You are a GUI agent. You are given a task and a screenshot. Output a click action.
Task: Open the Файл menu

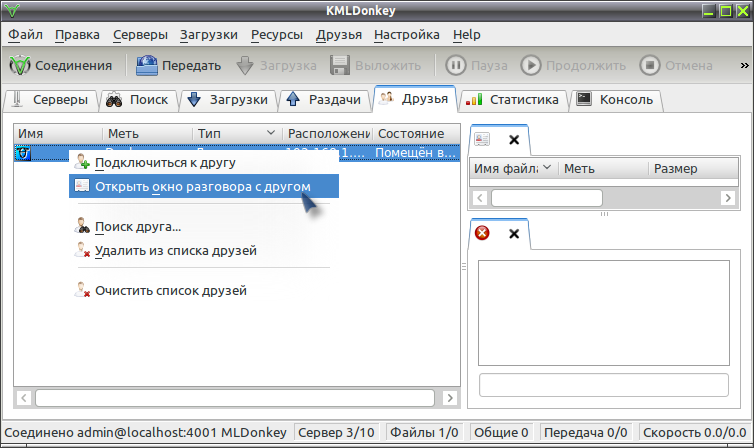(25, 35)
